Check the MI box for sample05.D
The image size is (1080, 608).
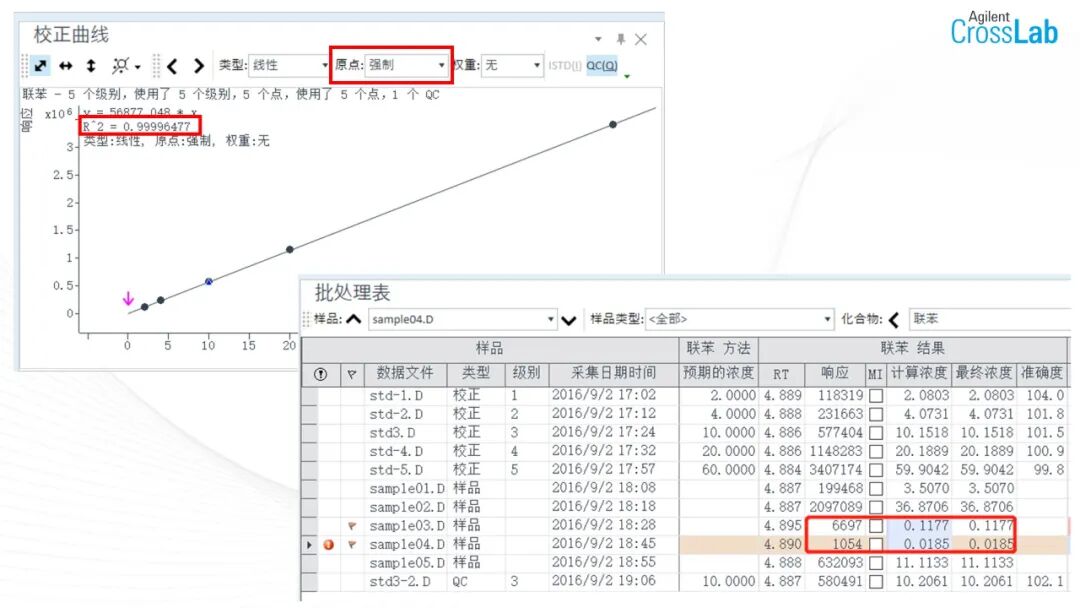pyautogui.click(x=876, y=563)
